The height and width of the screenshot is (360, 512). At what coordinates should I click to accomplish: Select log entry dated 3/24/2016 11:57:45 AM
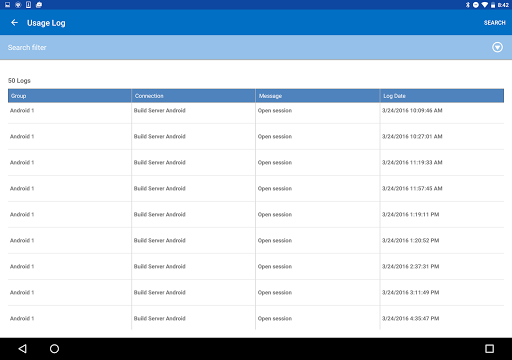click(256, 188)
